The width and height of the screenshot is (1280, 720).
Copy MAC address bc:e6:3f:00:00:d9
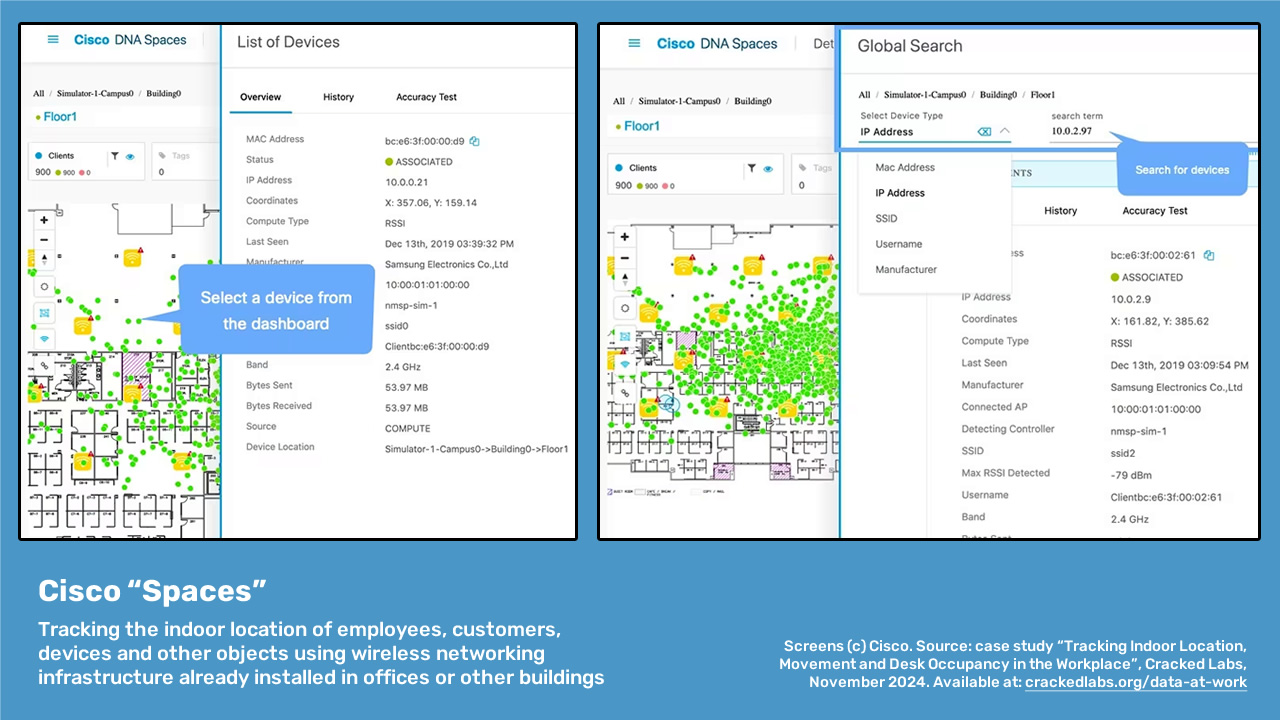(475, 141)
